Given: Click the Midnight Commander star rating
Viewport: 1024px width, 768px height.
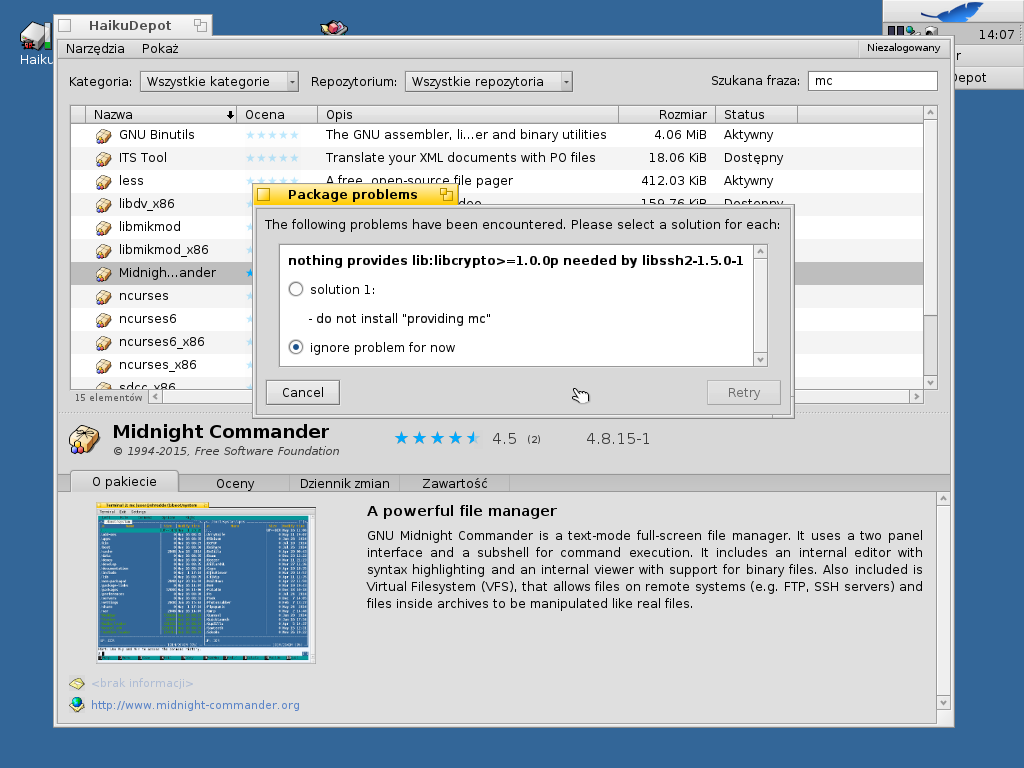Looking at the screenshot, I should click(437, 438).
